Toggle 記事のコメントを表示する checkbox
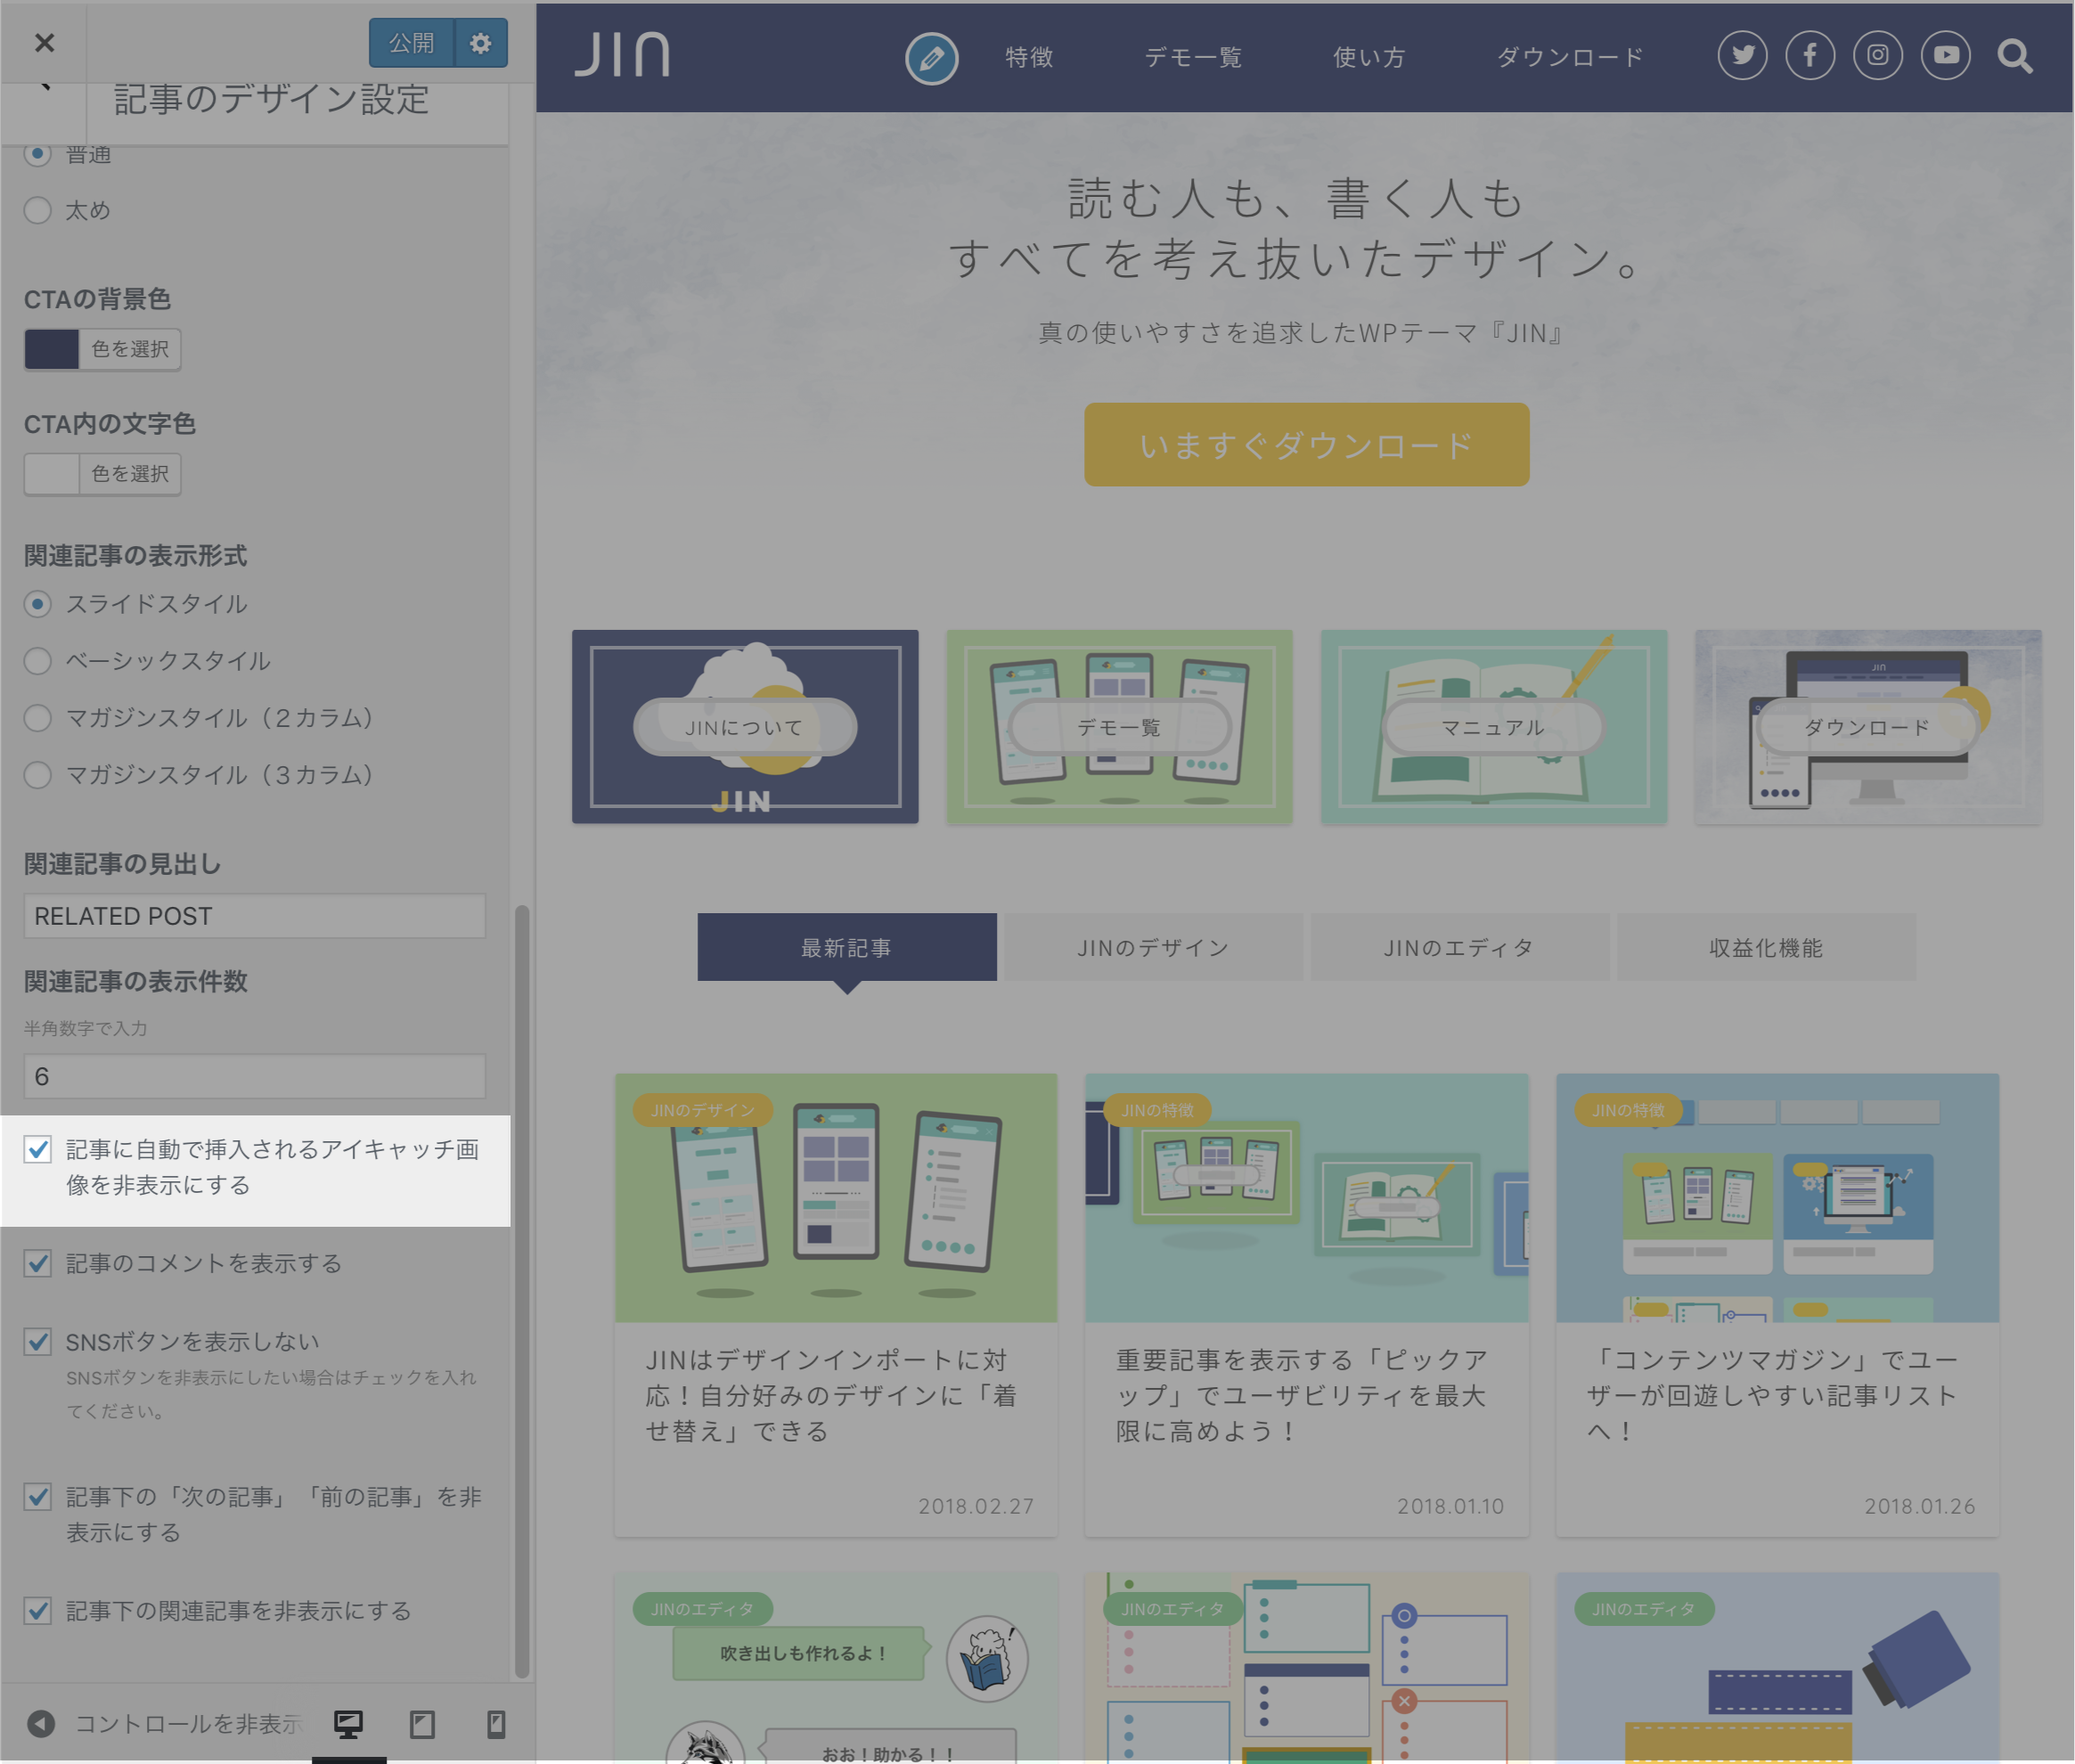The width and height of the screenshot is (2075, 1764). coord(38,1263)
